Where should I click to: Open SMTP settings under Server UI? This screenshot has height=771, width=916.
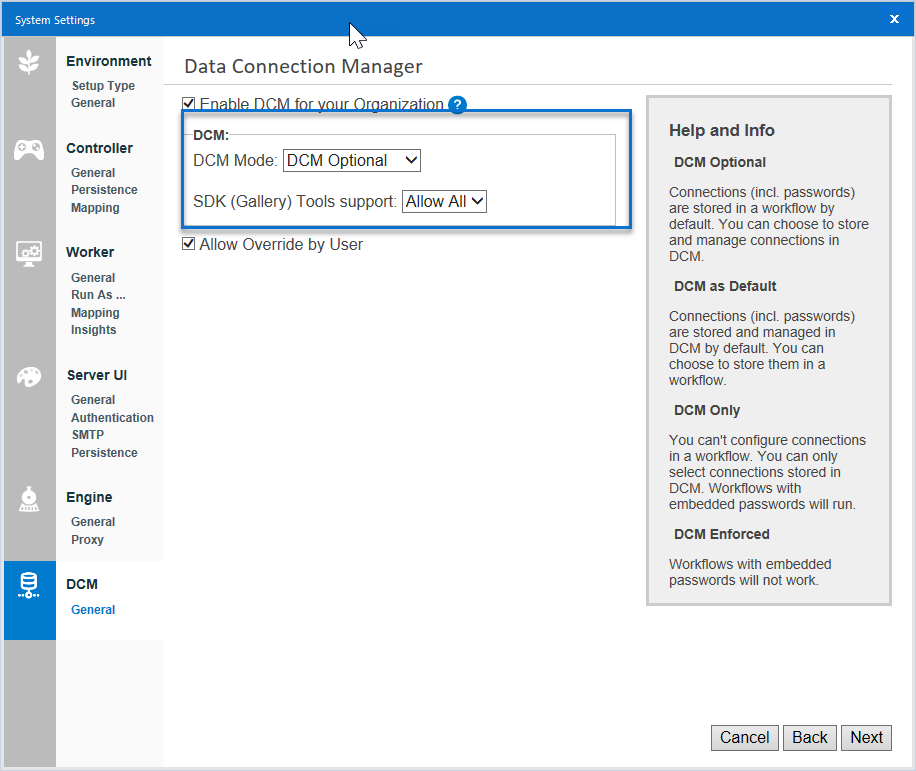[x=87, y=434]
